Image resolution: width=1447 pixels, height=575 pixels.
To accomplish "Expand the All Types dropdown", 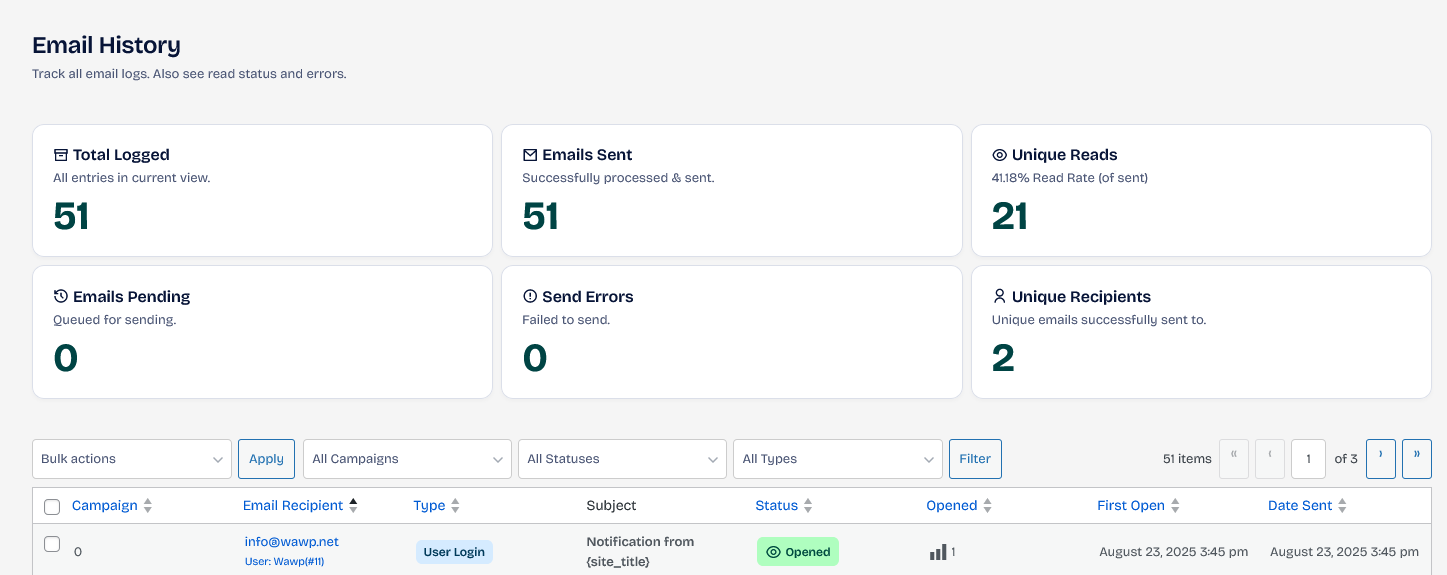I will click(837, 459).
